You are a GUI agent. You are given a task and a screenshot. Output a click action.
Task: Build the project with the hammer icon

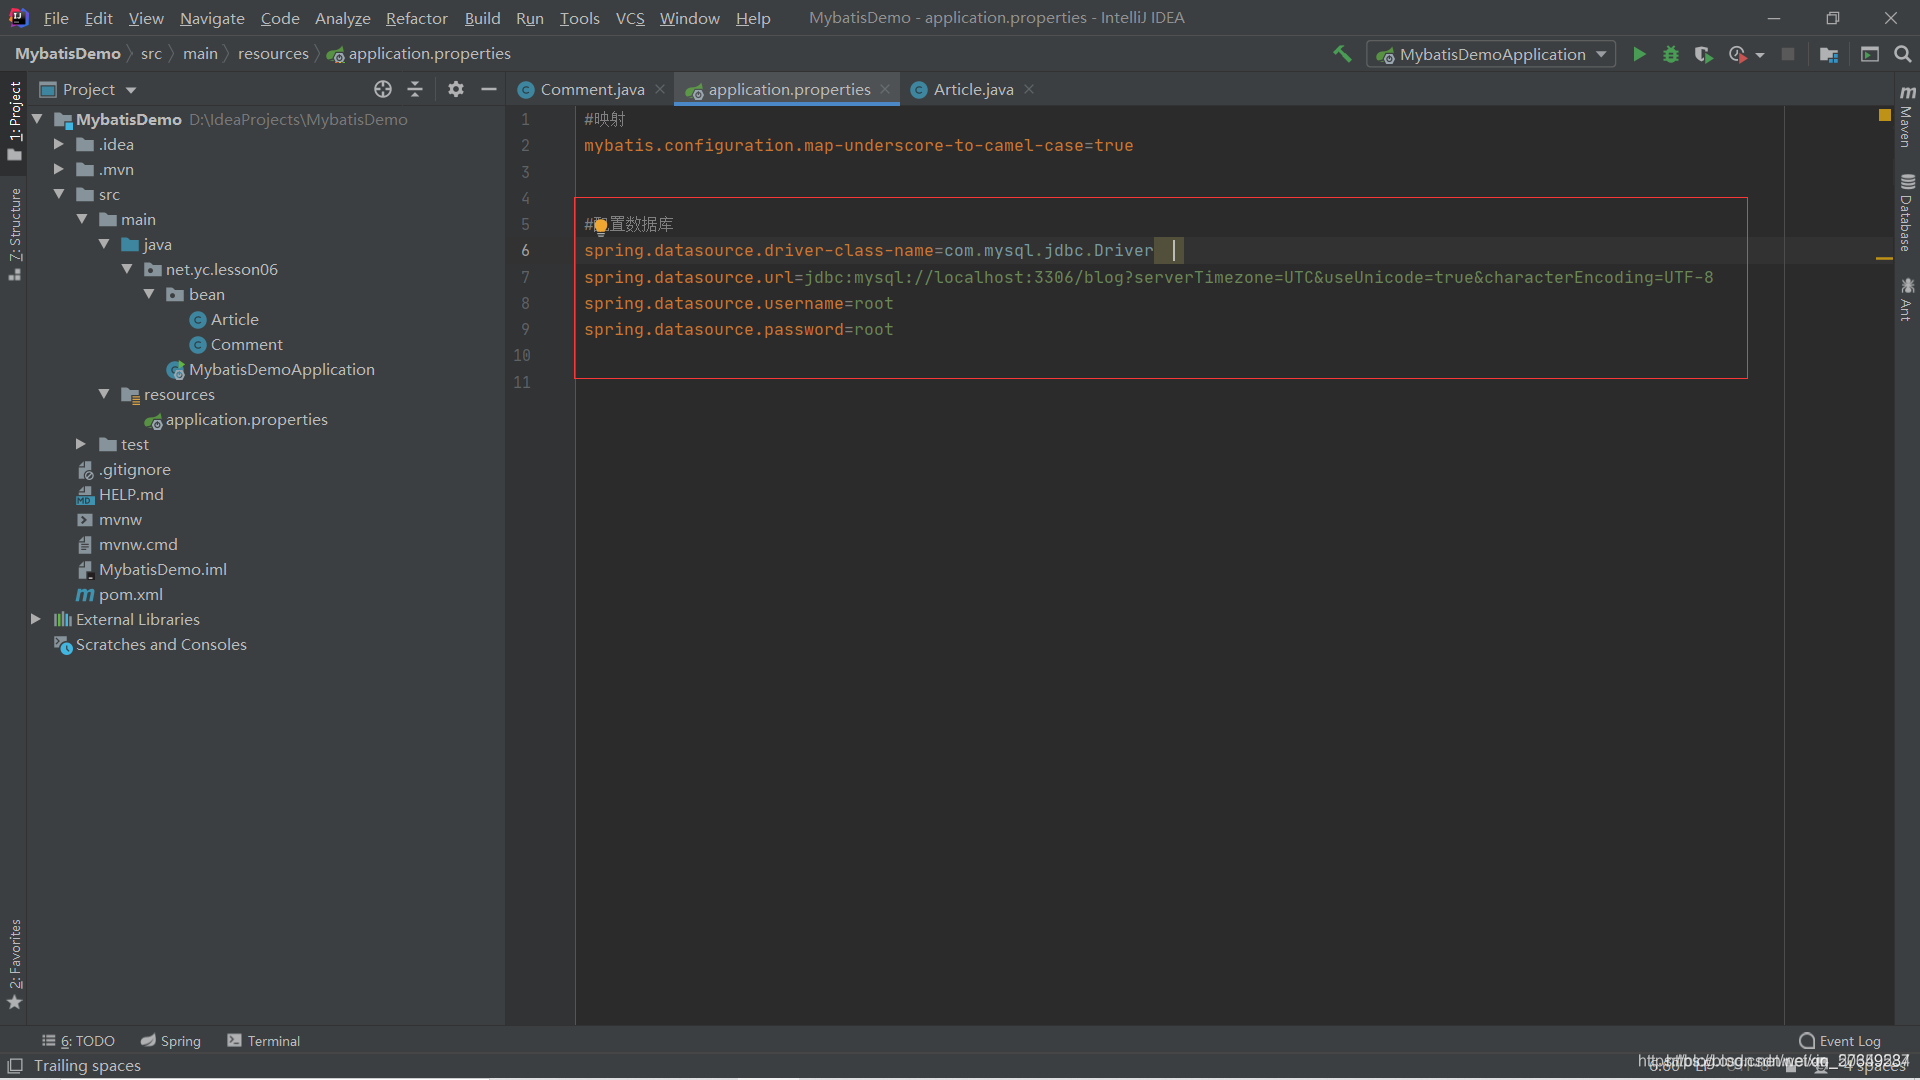coord(1342,54)
